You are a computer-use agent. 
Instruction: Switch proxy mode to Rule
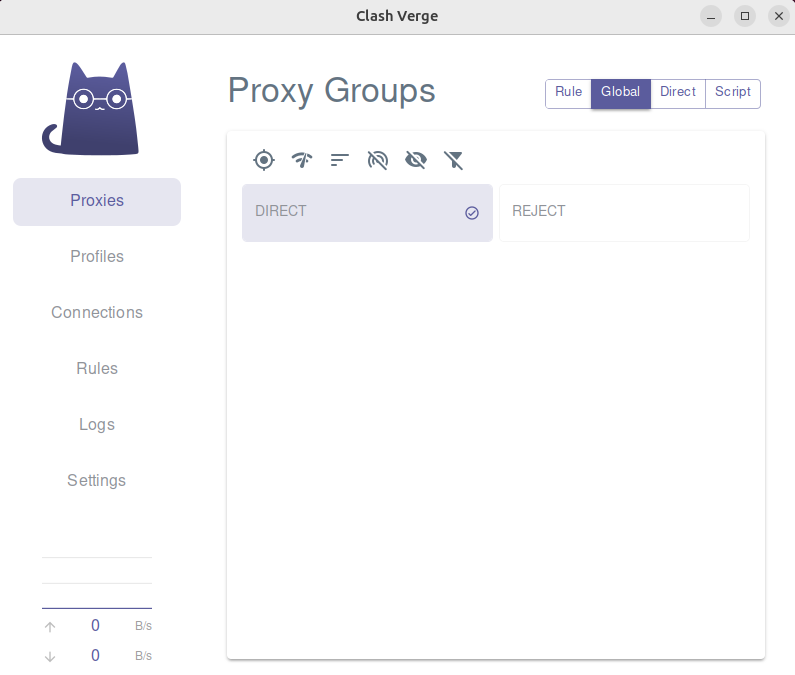point(568,92)
